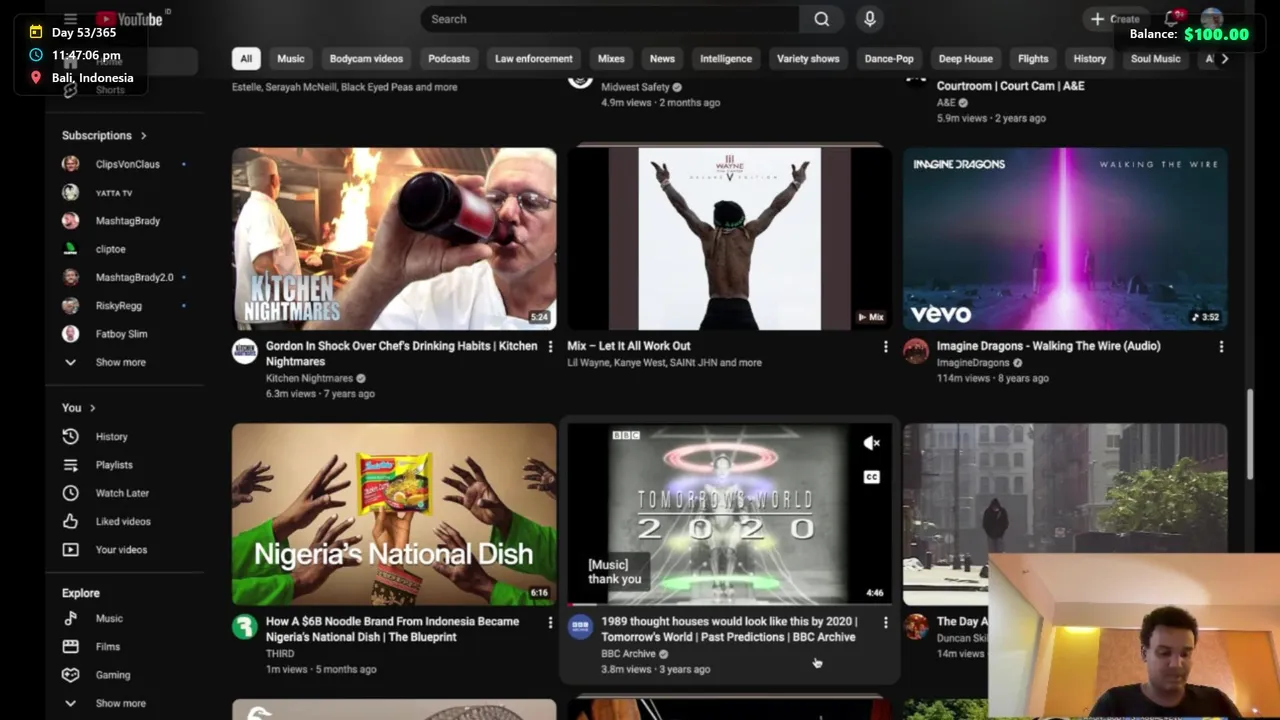Select the Intelligence filter chip
Screen dimensions: 1280x720
coord(726,59)
